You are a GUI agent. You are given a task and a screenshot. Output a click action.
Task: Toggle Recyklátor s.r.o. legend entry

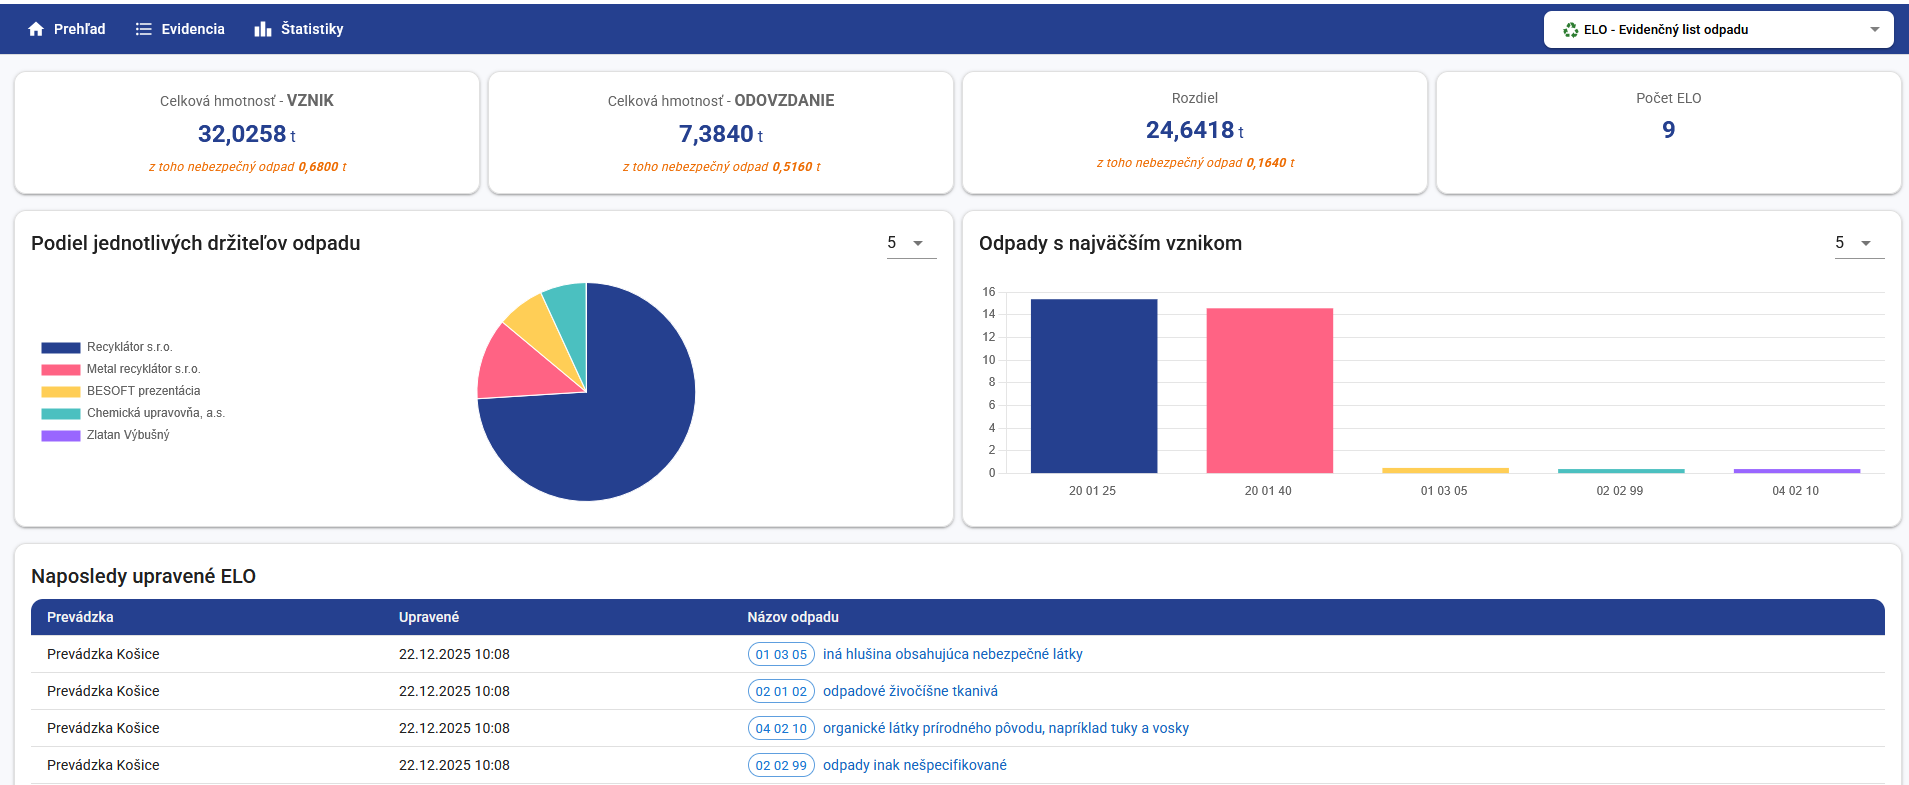[129, 347]
